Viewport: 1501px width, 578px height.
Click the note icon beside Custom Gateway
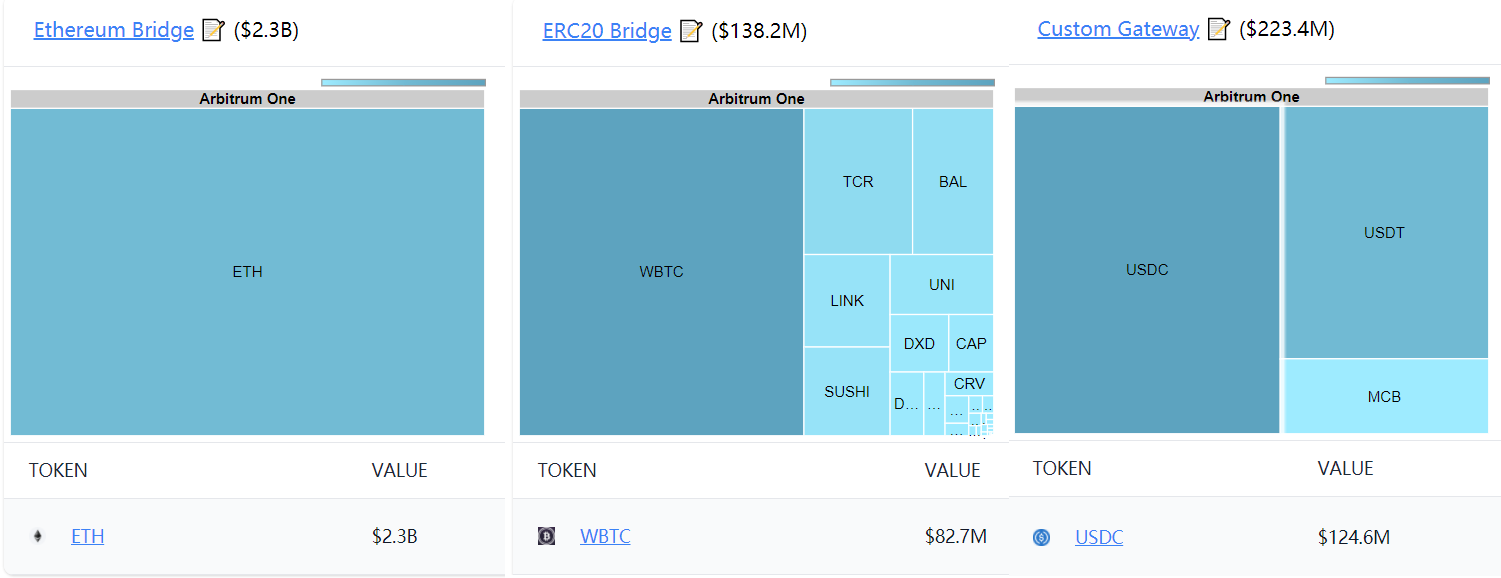point(1218,29)
